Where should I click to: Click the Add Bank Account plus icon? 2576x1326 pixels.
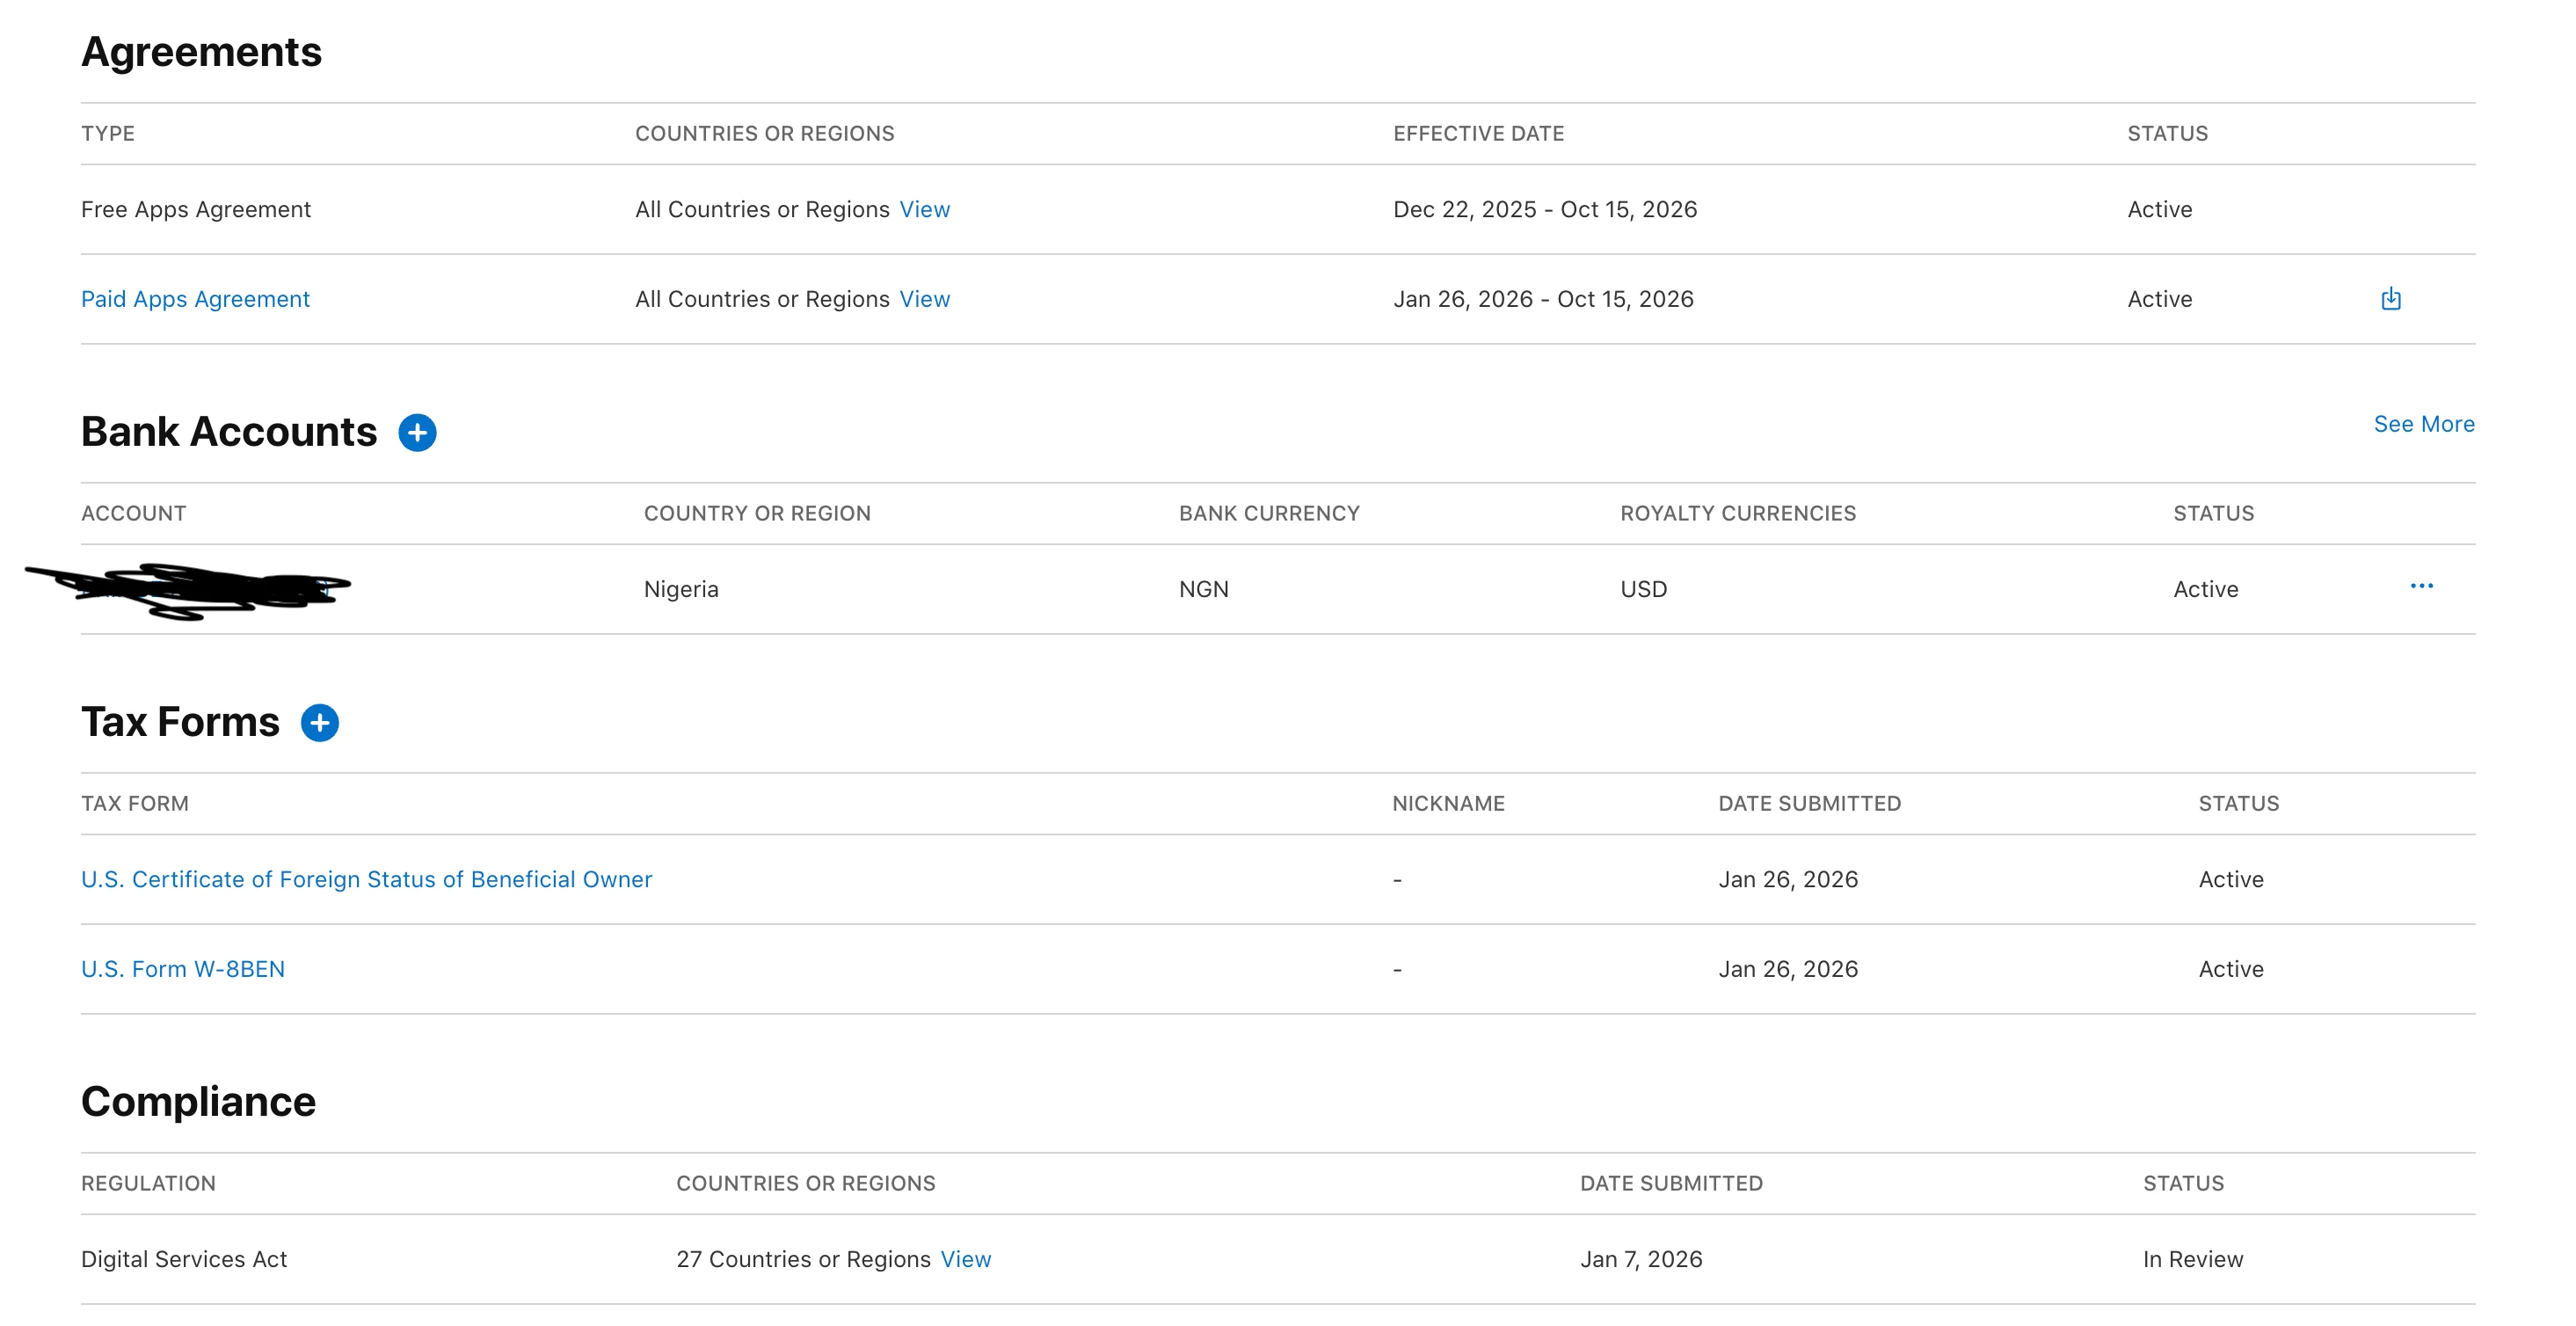pyautogui.click(x=417, y=433)
